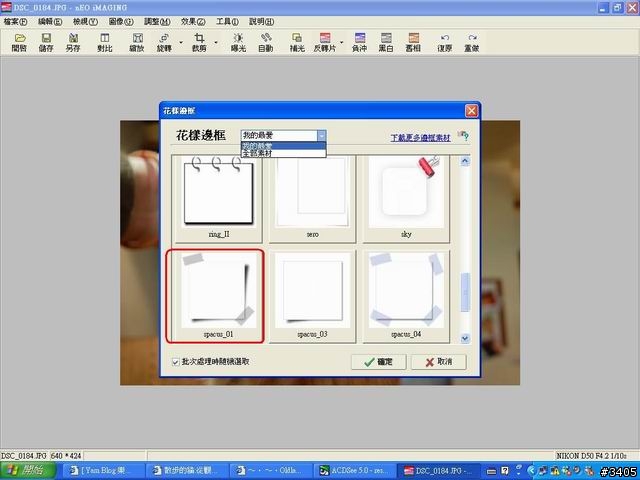Viewport: 640px width, 480px height.
Task: Open the 工具(I) menu
Action: [x=227, y=22]
